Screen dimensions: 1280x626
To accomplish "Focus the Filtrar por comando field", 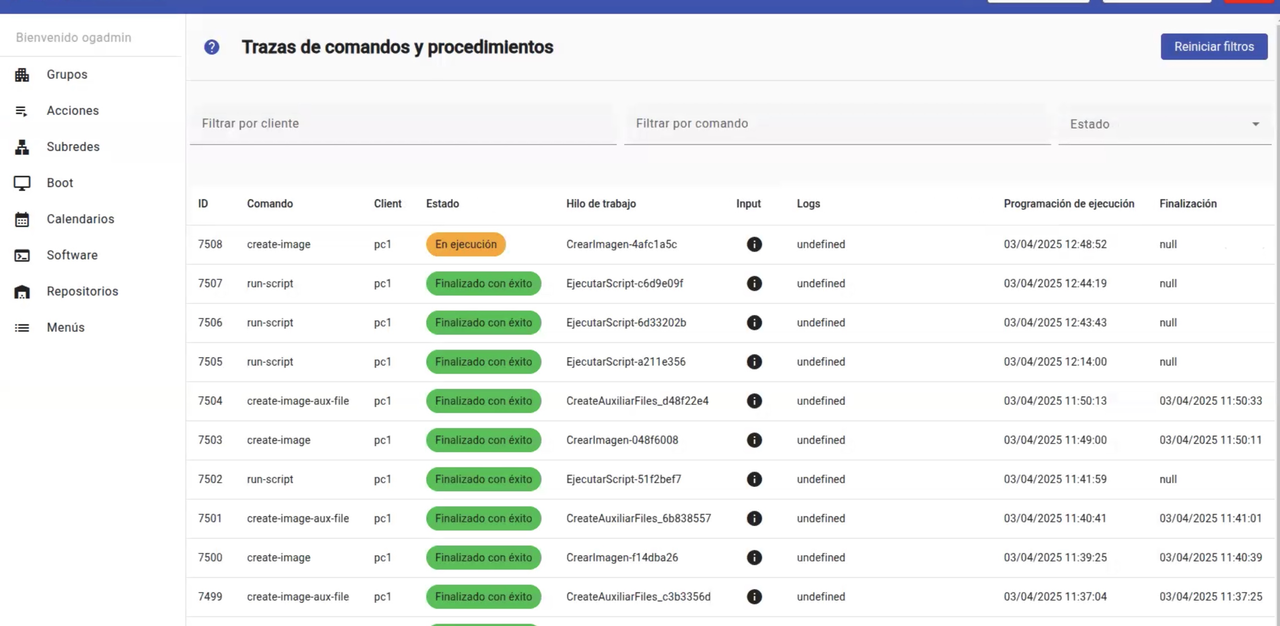I will point(837,124).
